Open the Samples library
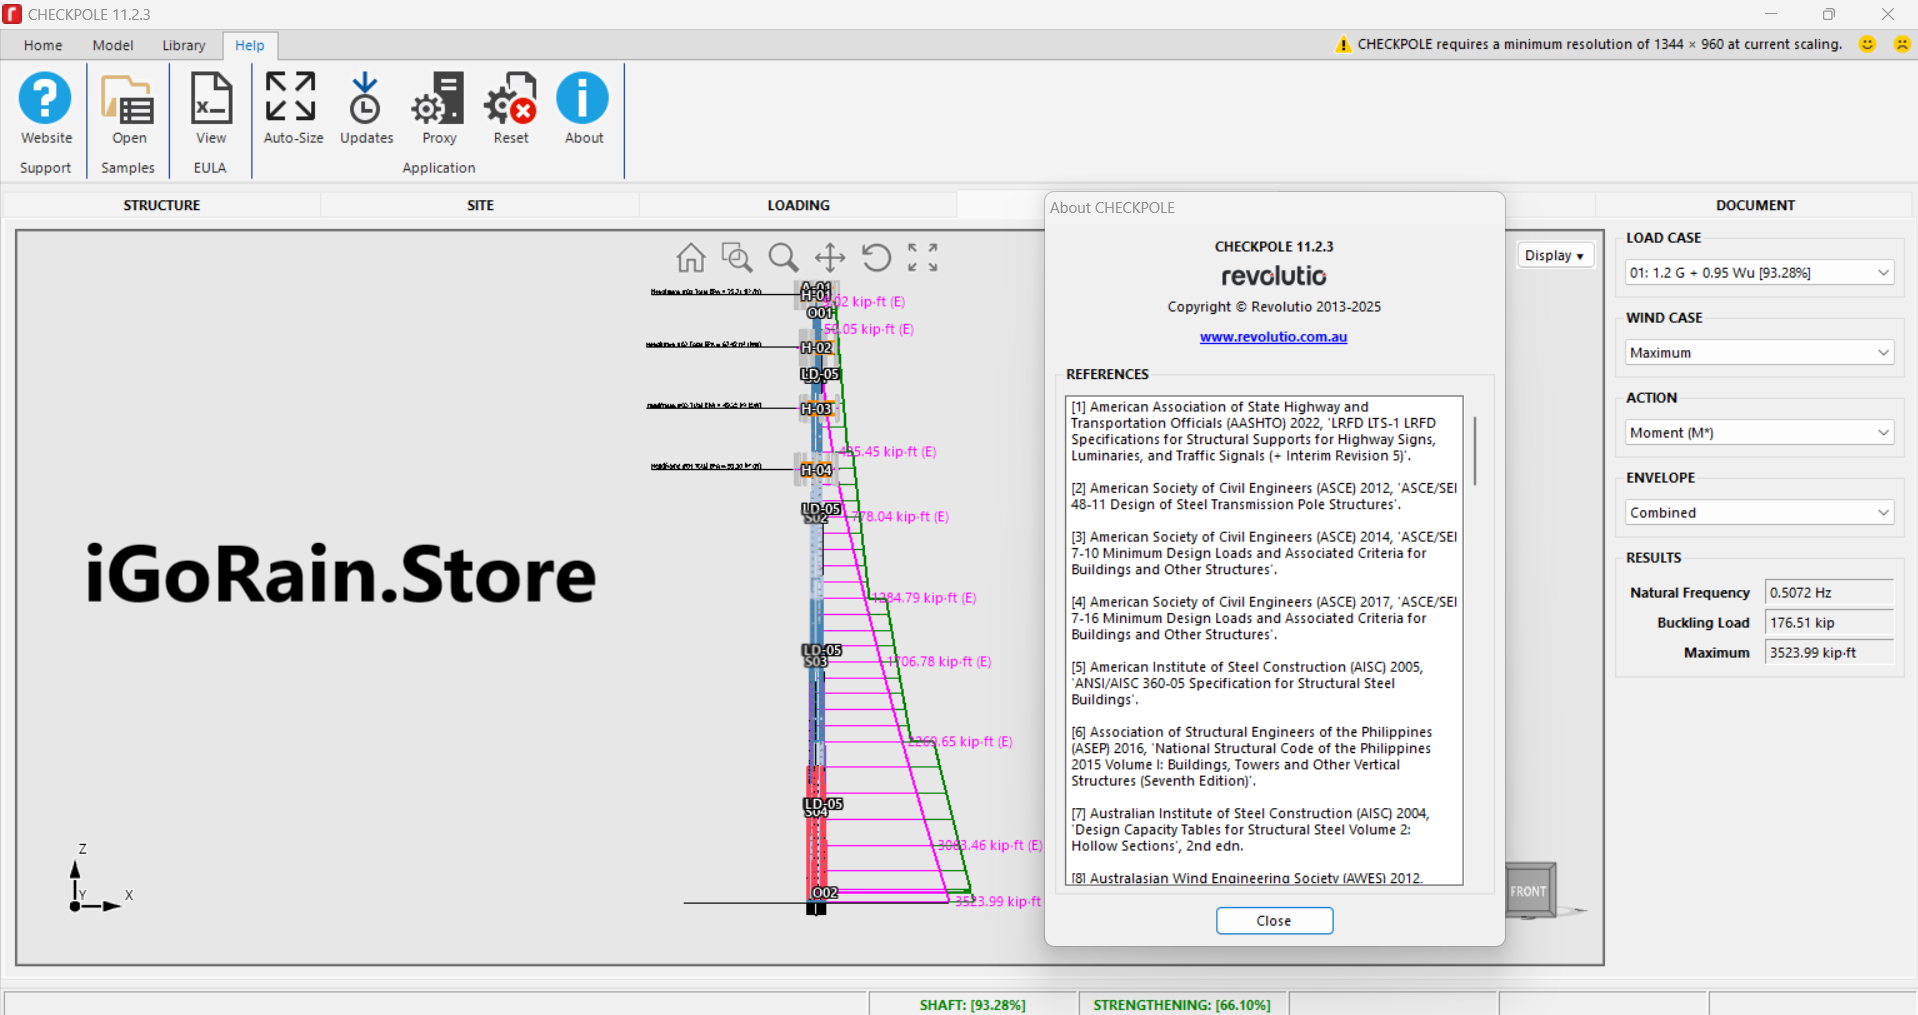1918x1015 pixels. pyautogui.click(x=127, y=110)
